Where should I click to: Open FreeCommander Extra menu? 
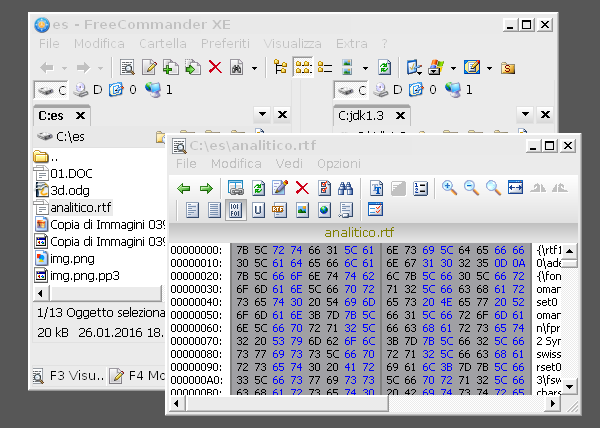coord(352,44)
